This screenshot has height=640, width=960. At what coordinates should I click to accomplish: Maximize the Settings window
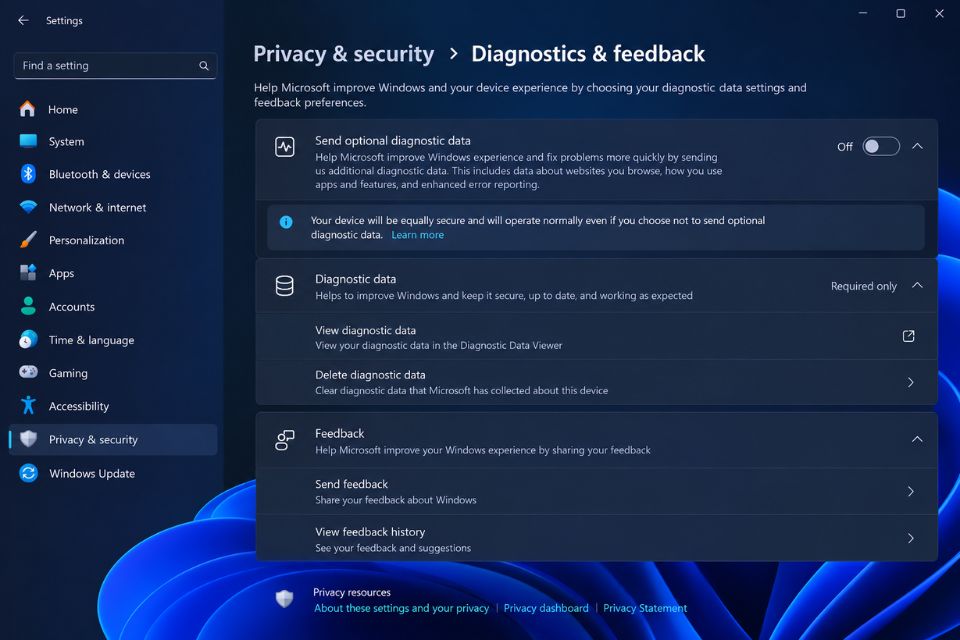[901, 13]
